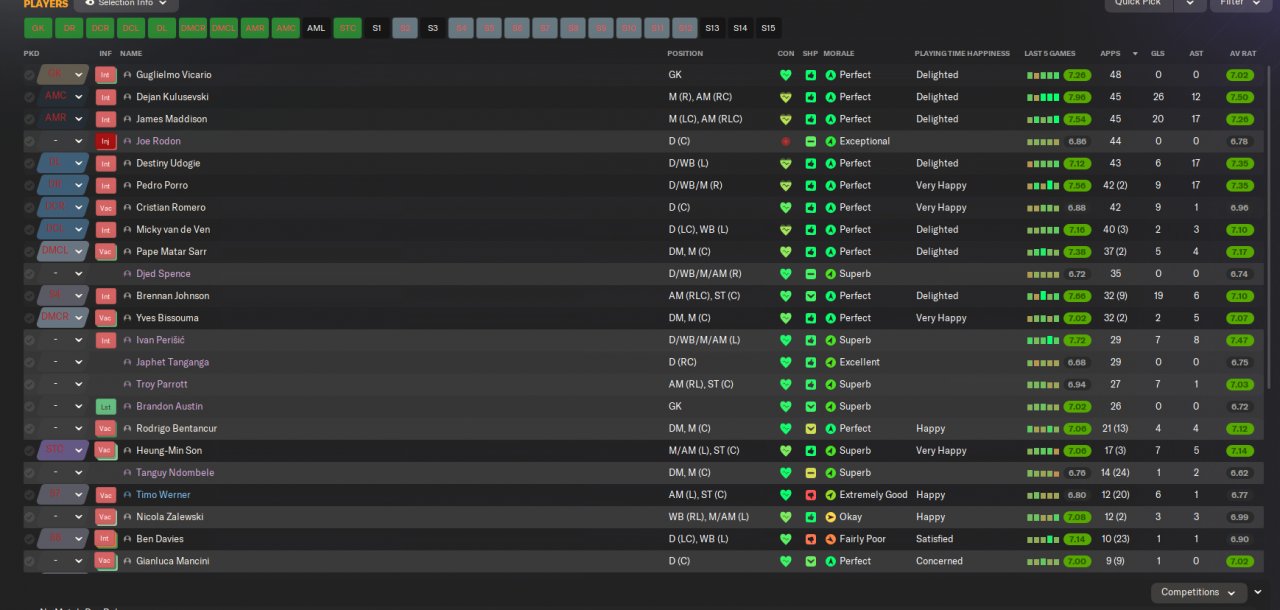The height and width of the screenshot is (610, 1280).
Task: Click the sharpness icon for Djed Spence
Action: click(811, 274)
